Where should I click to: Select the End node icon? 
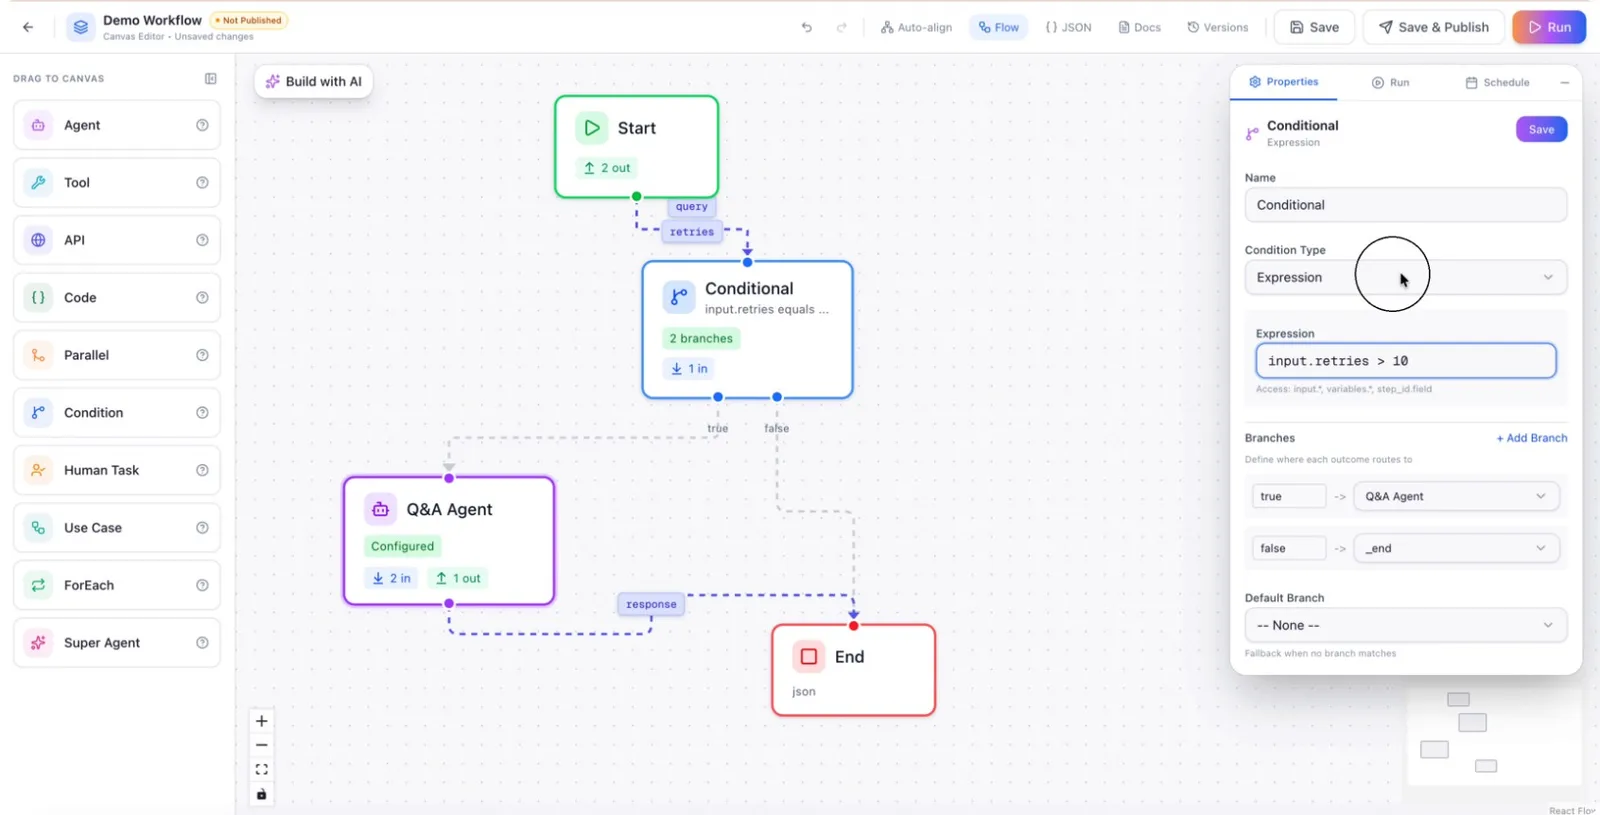(x=809, y=657)
